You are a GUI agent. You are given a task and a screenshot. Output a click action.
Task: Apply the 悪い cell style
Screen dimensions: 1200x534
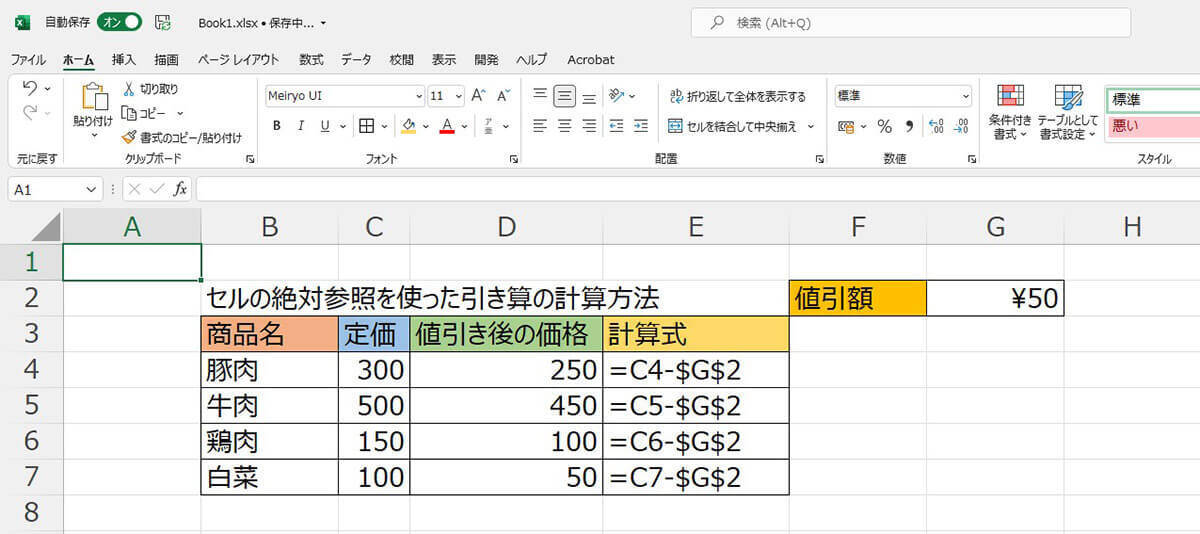1150,126
